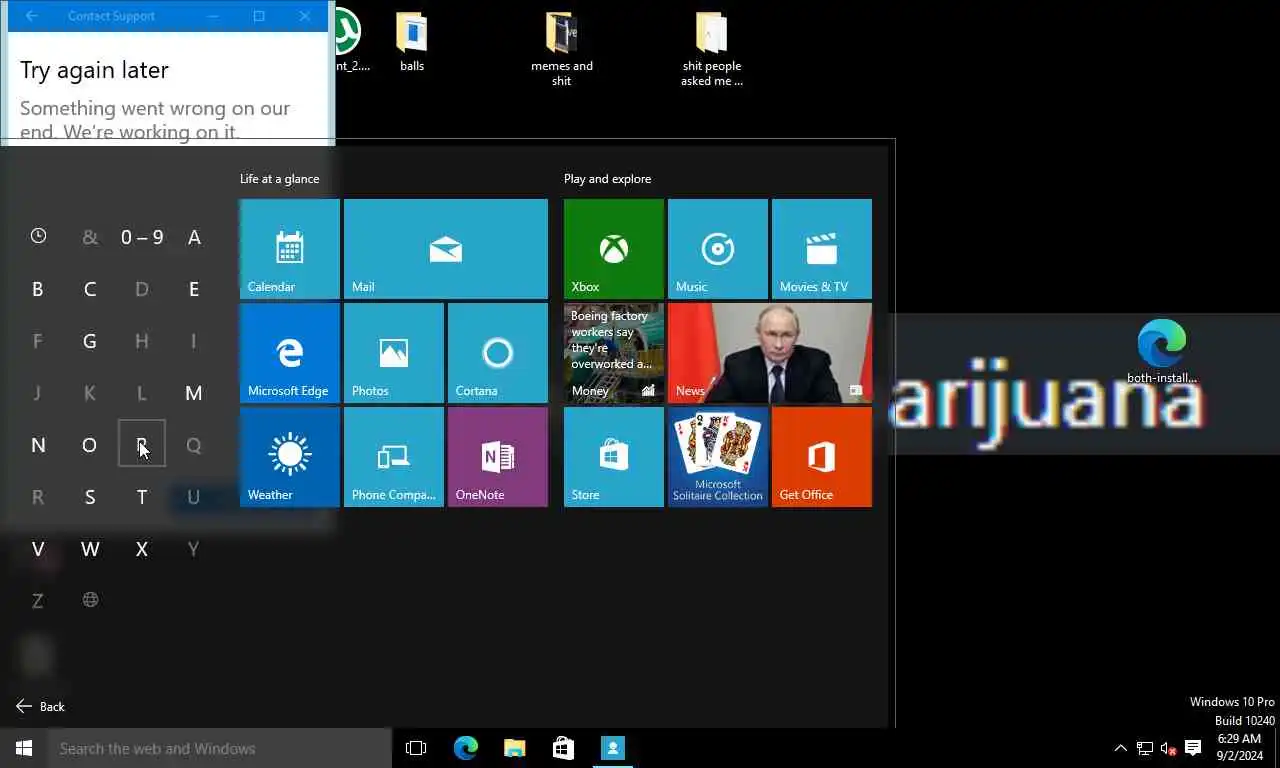Jump to apps starting with V
1280x768 pixels.
click(x=38, y=549)
